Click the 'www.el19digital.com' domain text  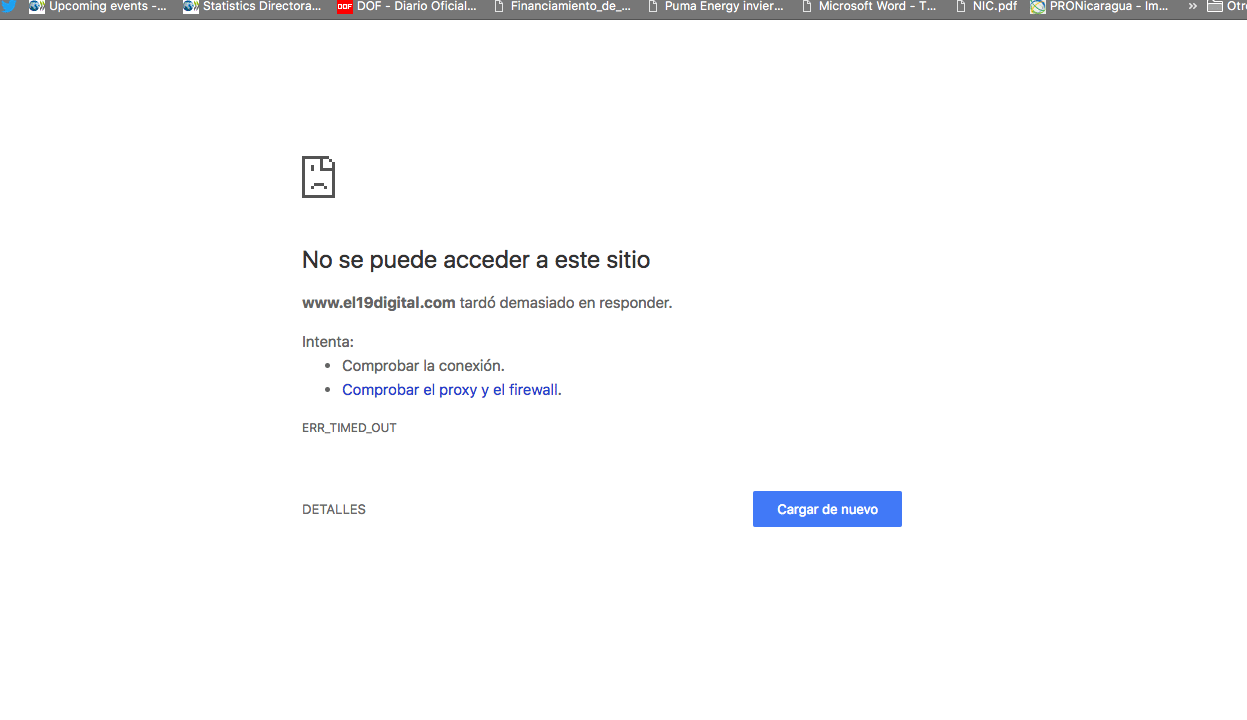point(379,302)
